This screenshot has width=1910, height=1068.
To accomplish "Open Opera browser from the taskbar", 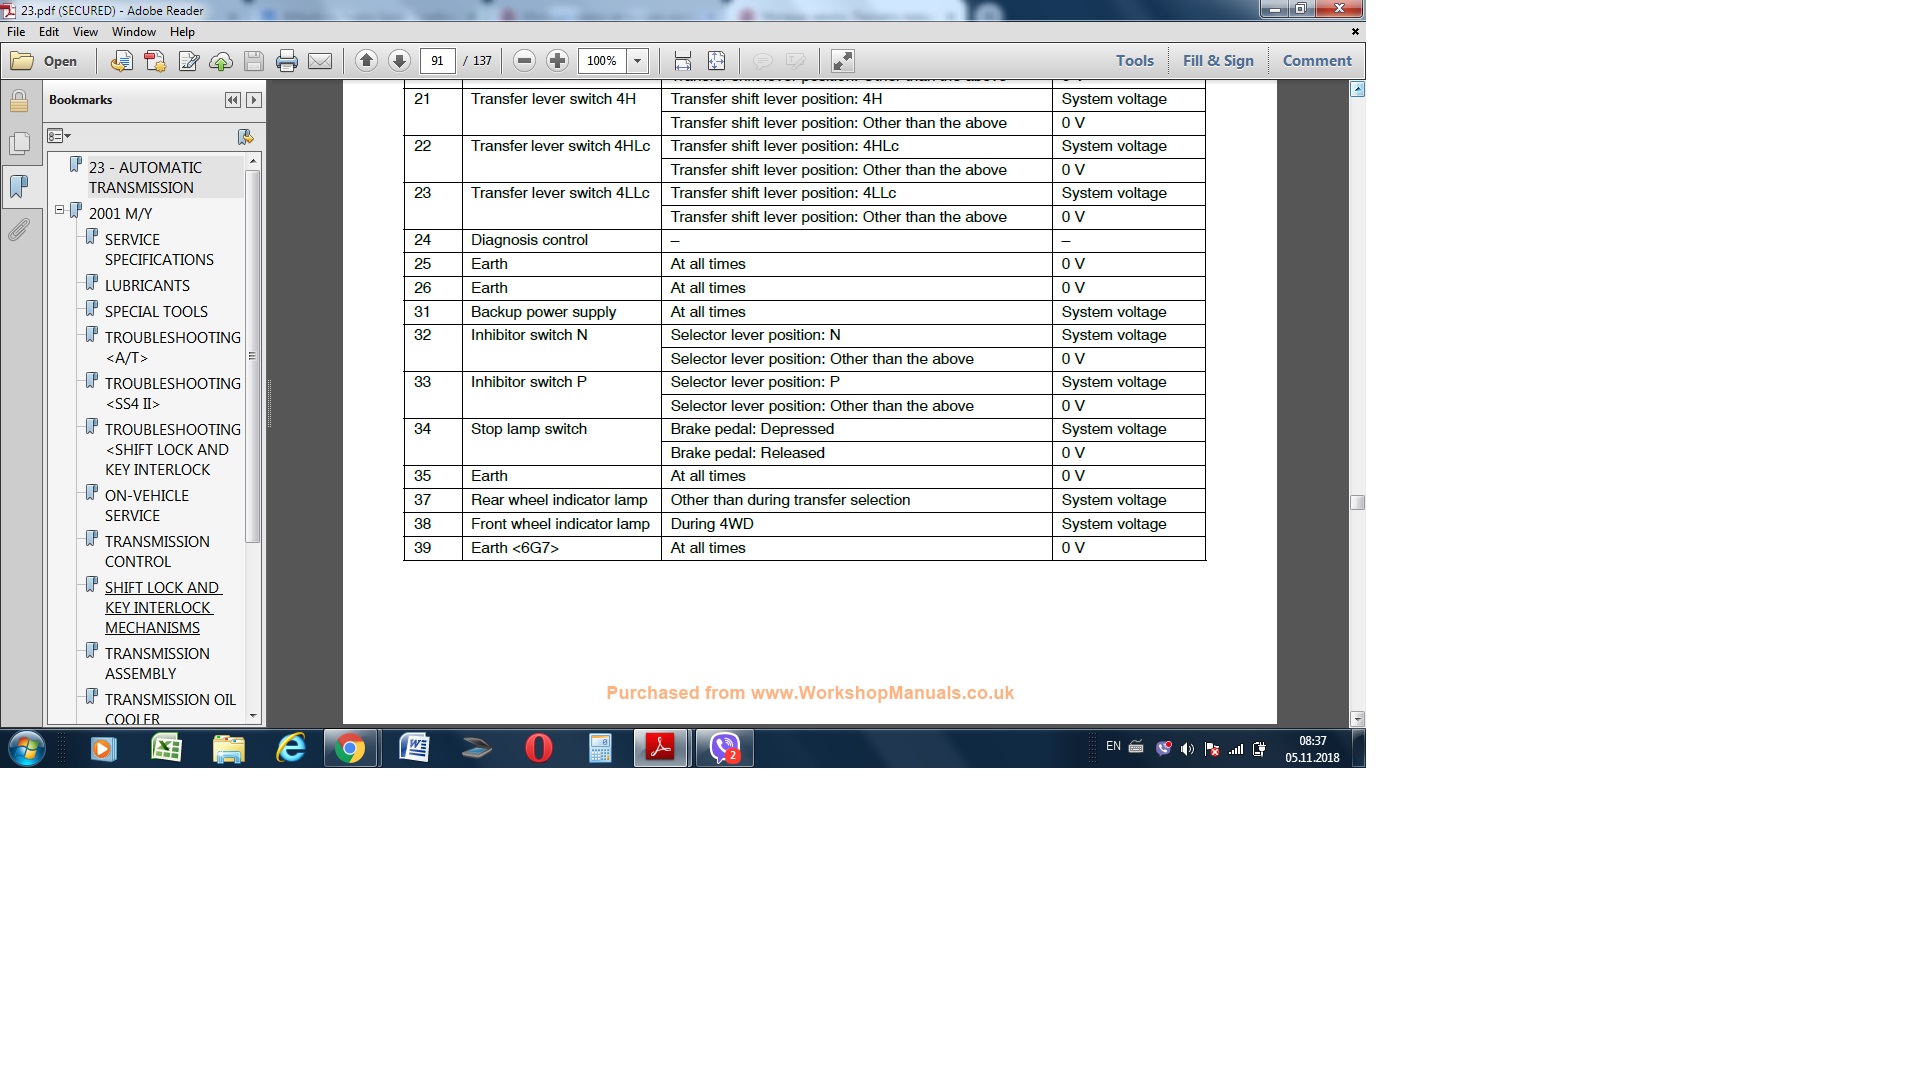I will pyautogui.click(x=538, y=748).
